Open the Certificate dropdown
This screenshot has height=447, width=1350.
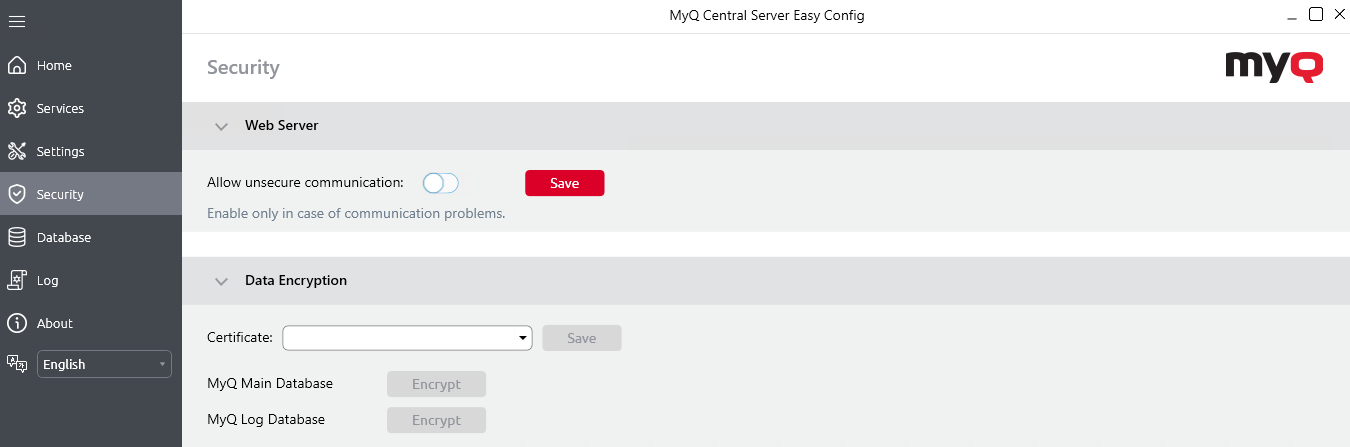pyautogui.click(x=407, y=338)
